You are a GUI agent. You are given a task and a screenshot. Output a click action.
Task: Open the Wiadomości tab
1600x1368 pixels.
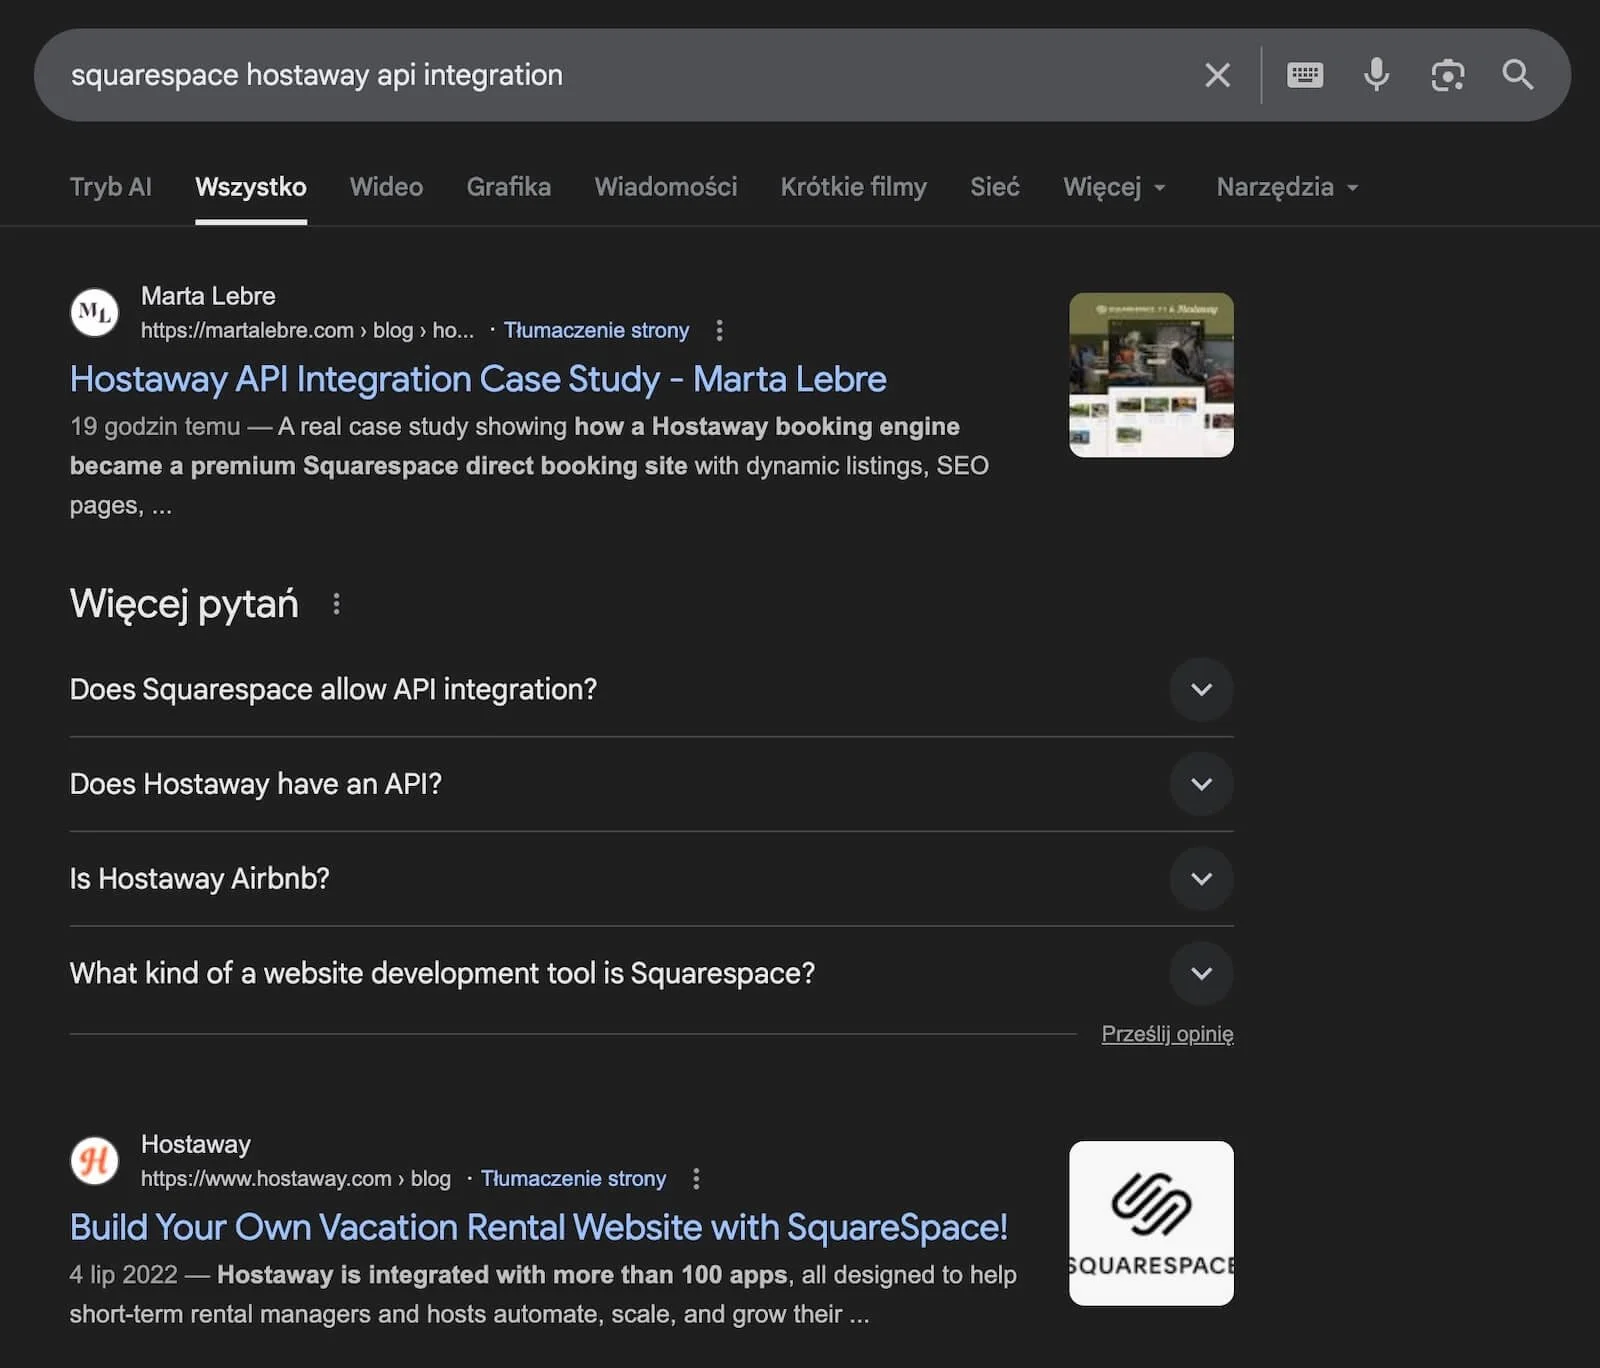[666, 187]
